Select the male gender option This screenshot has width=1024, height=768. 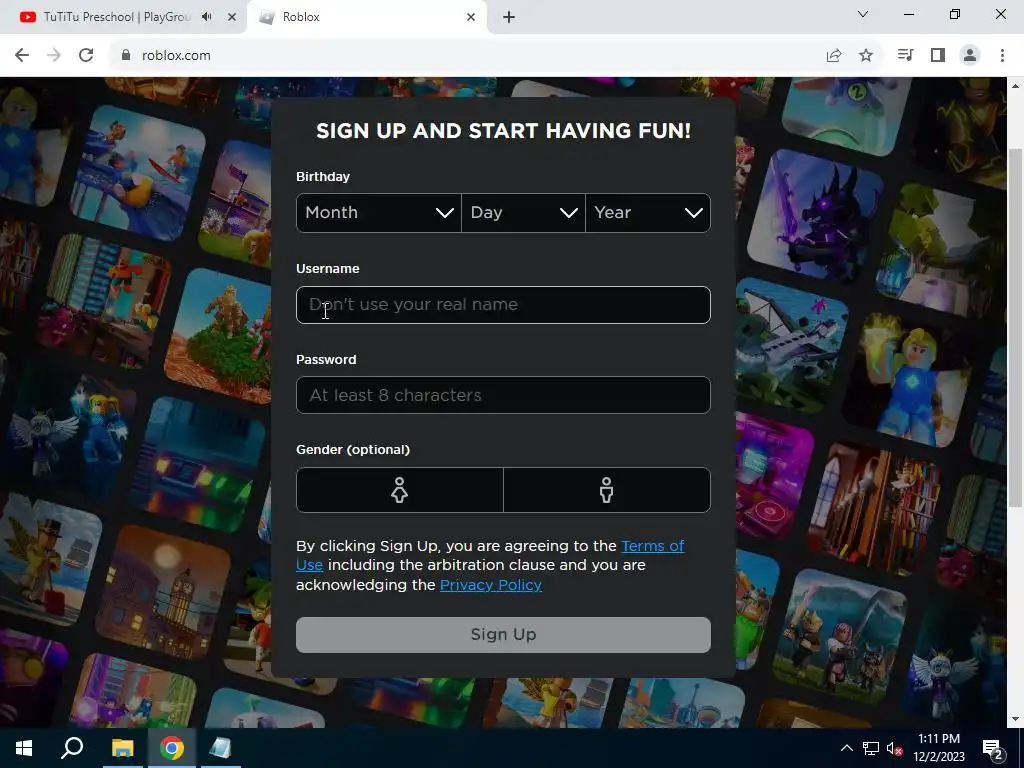point(607,490)
